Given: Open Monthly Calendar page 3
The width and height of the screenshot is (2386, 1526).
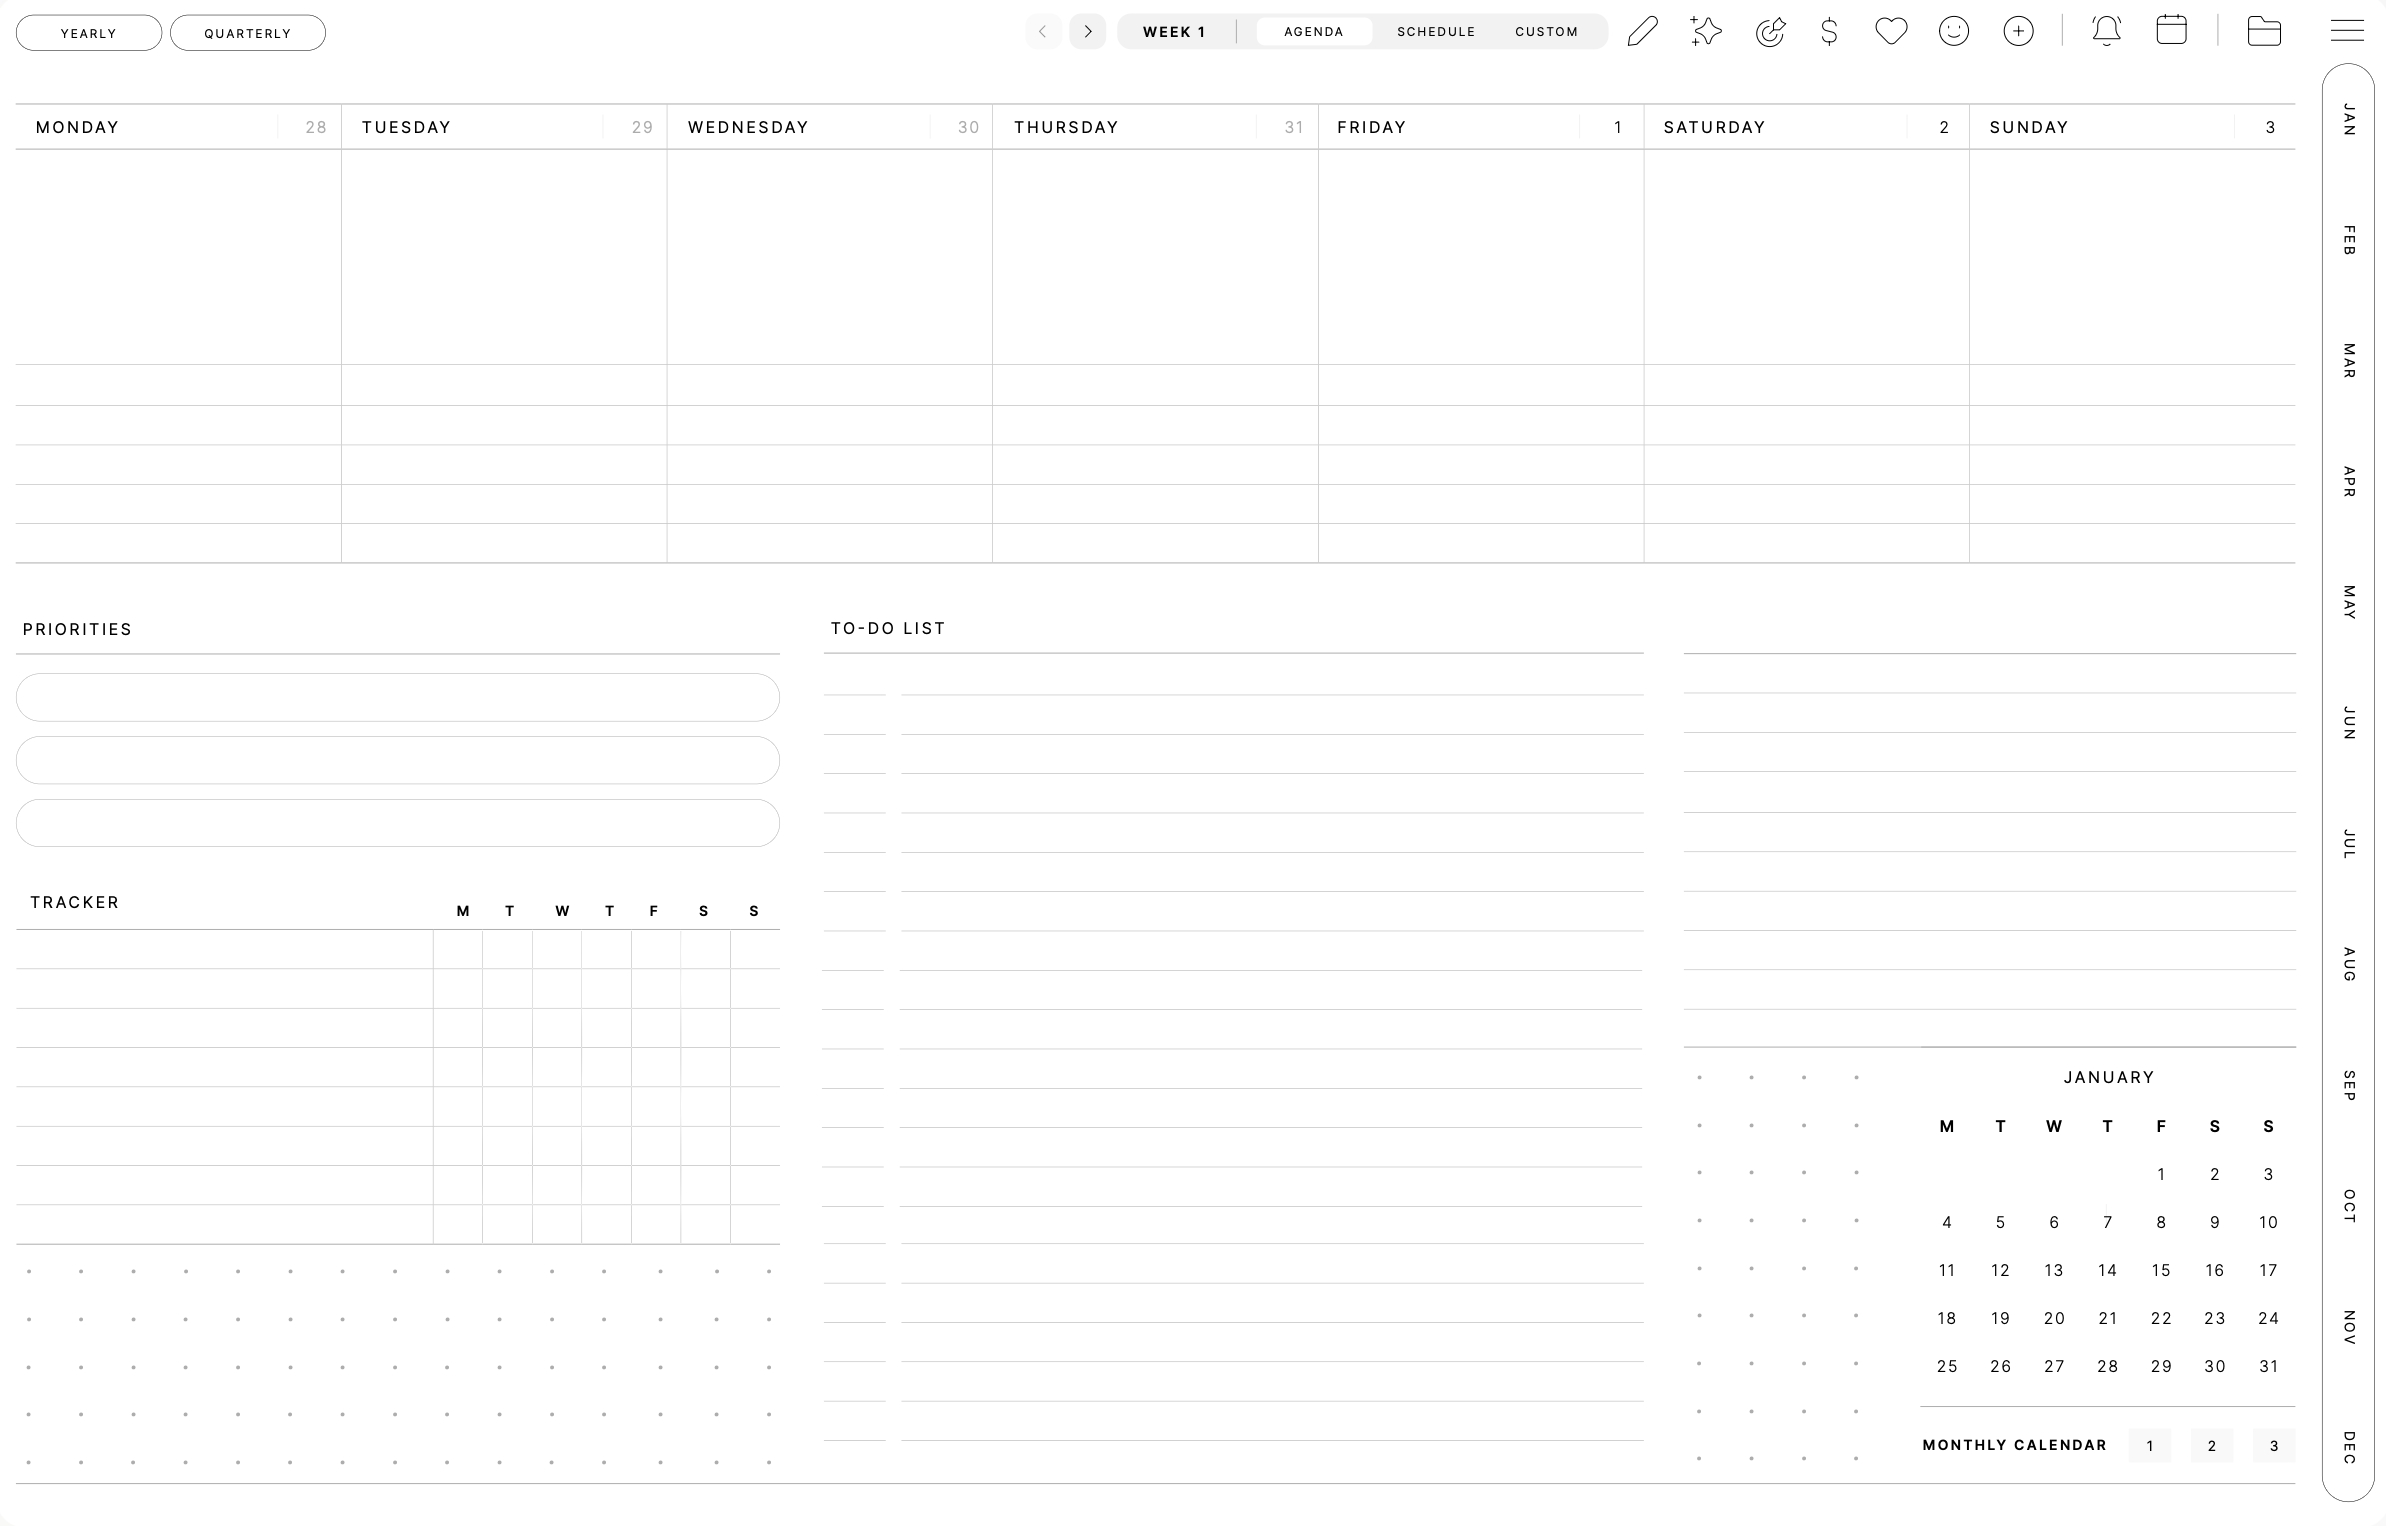Looking at the screenshot, I should (2273, 1446).
